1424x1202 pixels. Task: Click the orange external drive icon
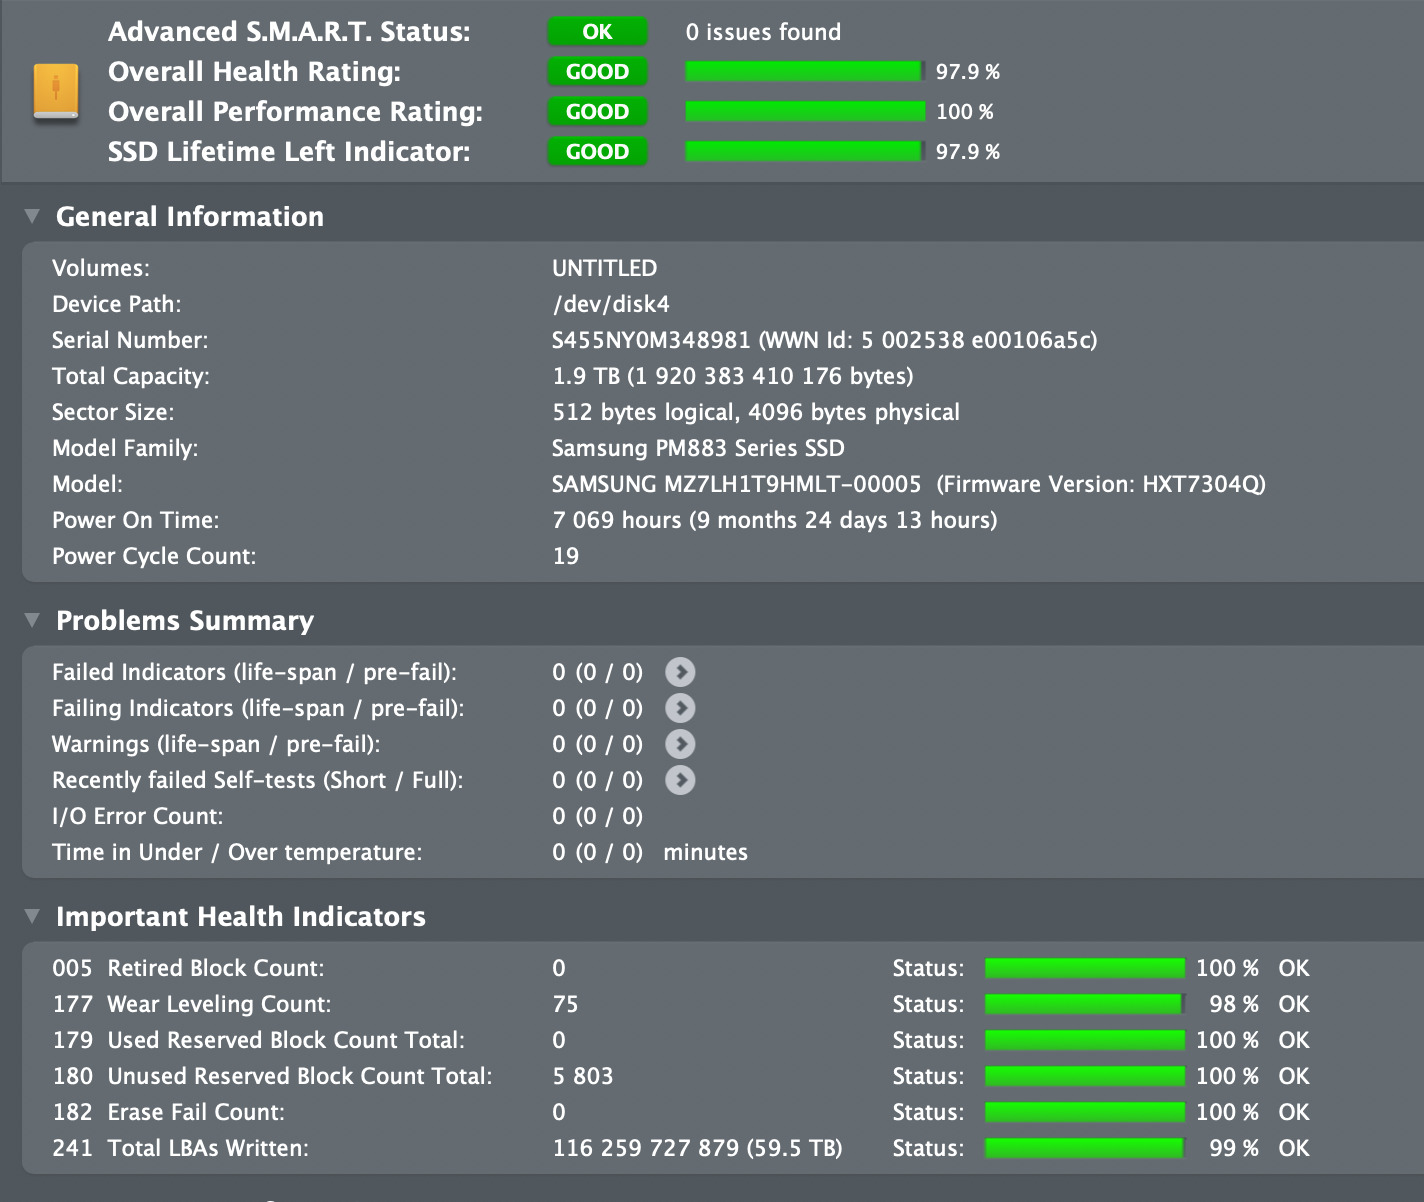[x=56, y=93]
